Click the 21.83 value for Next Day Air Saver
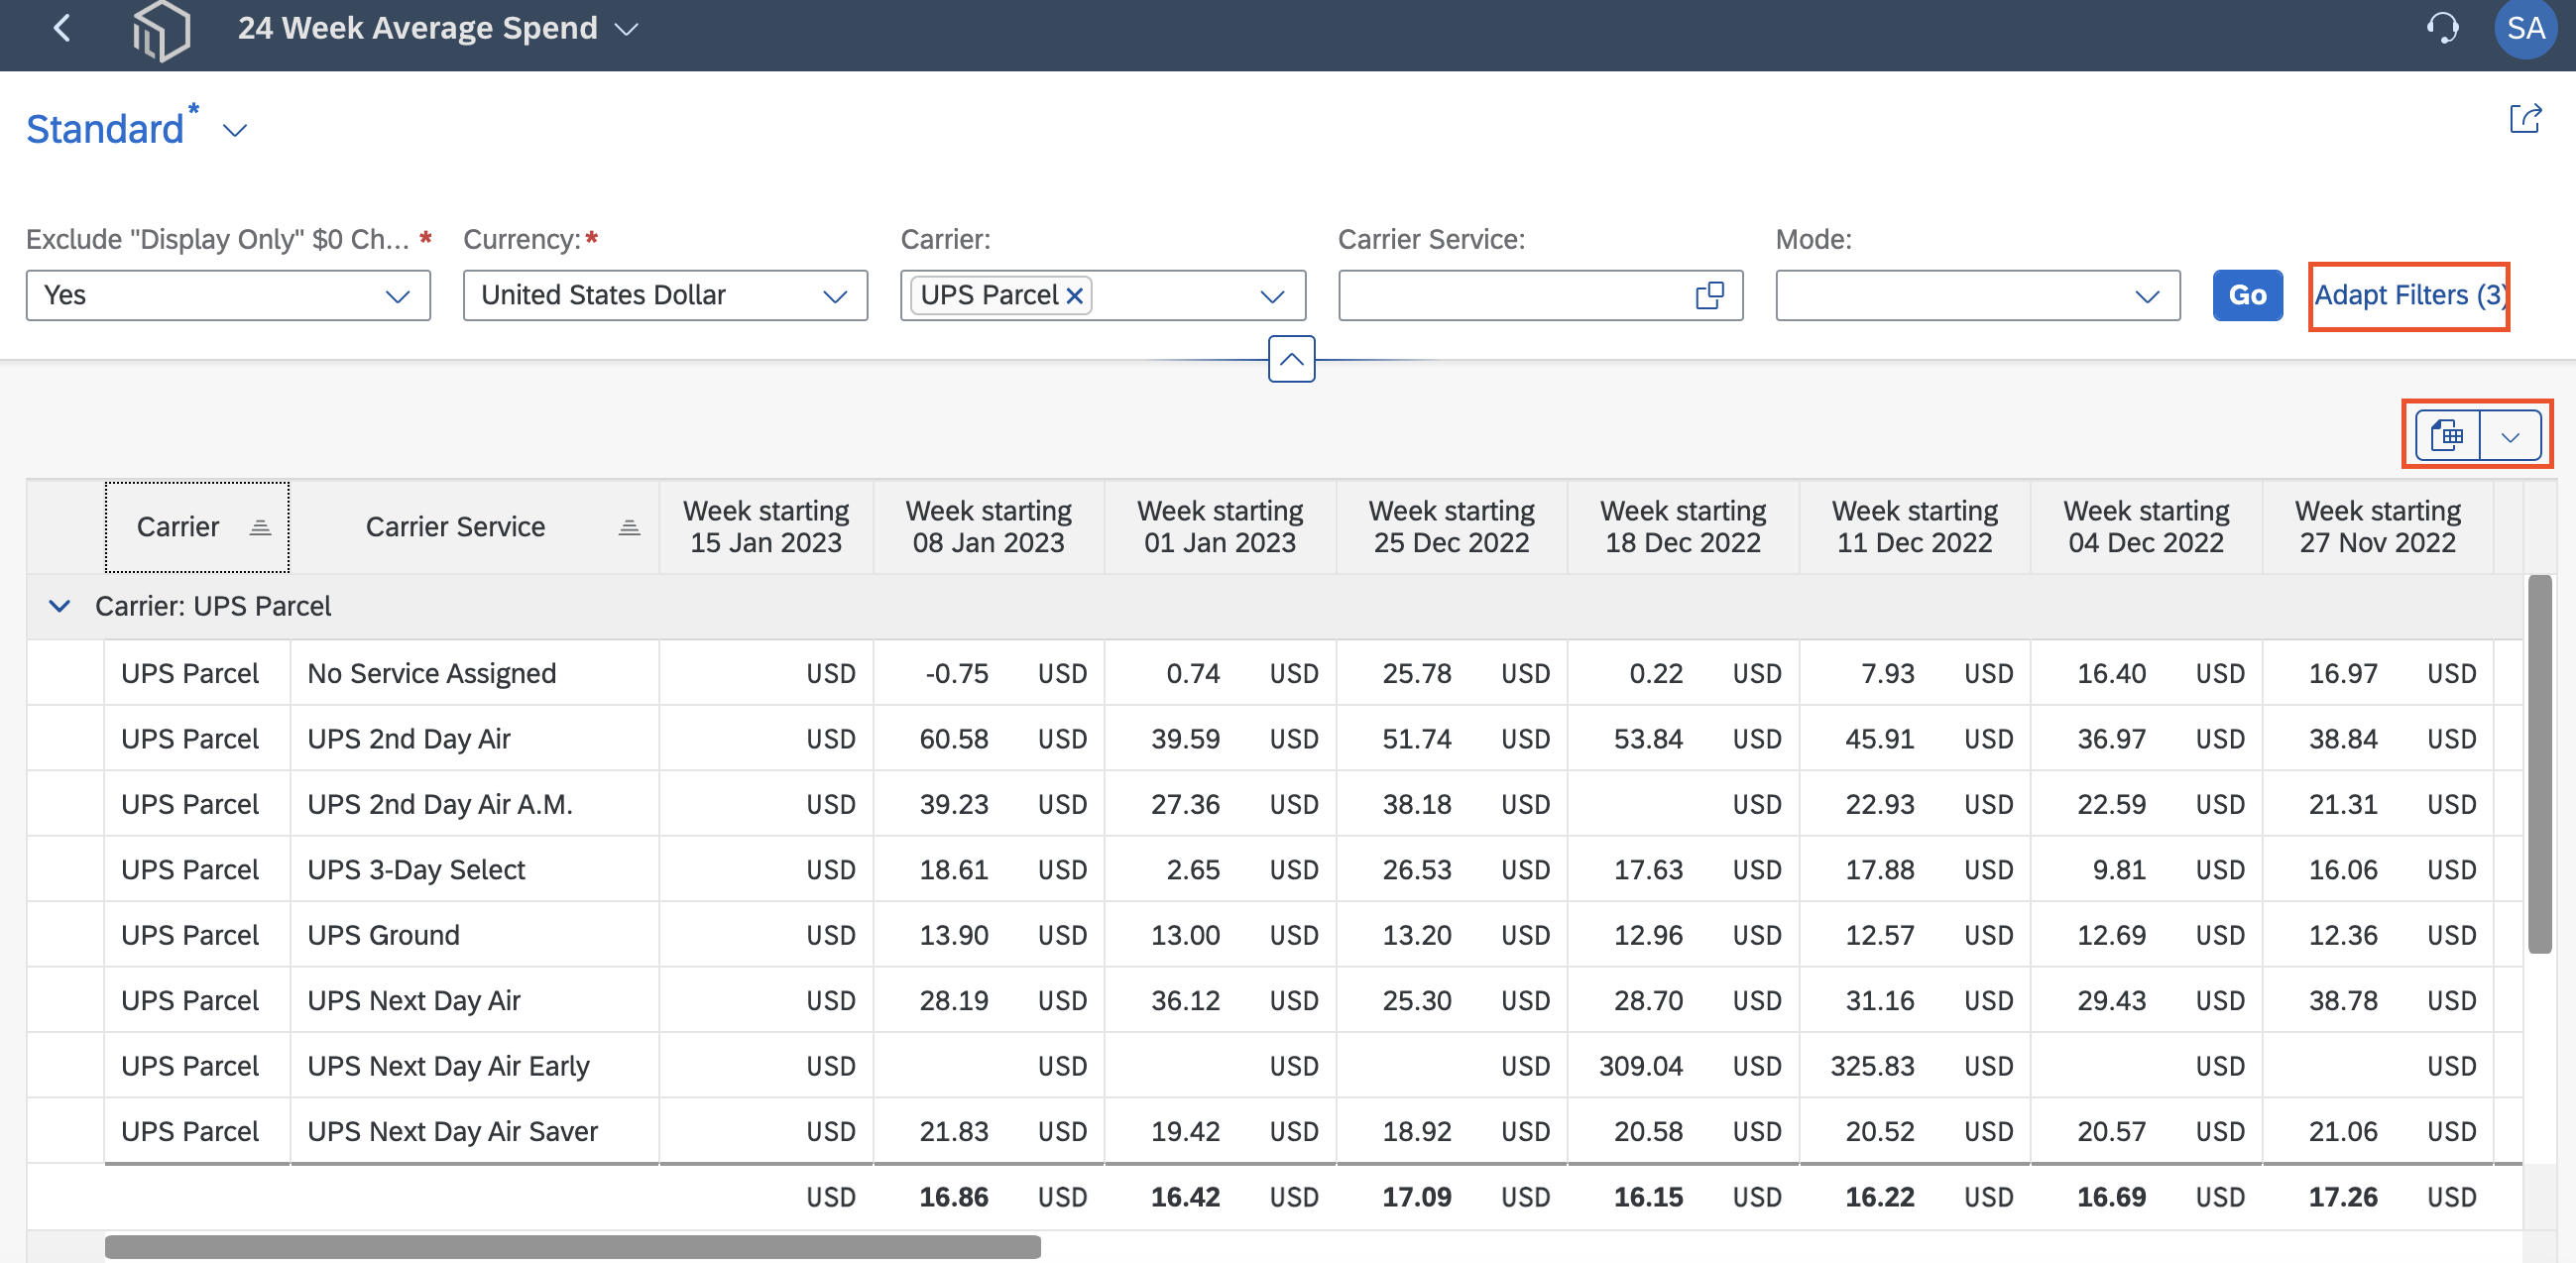The height and width of the screenshot is (1263, 2576). pos(953,1131)
